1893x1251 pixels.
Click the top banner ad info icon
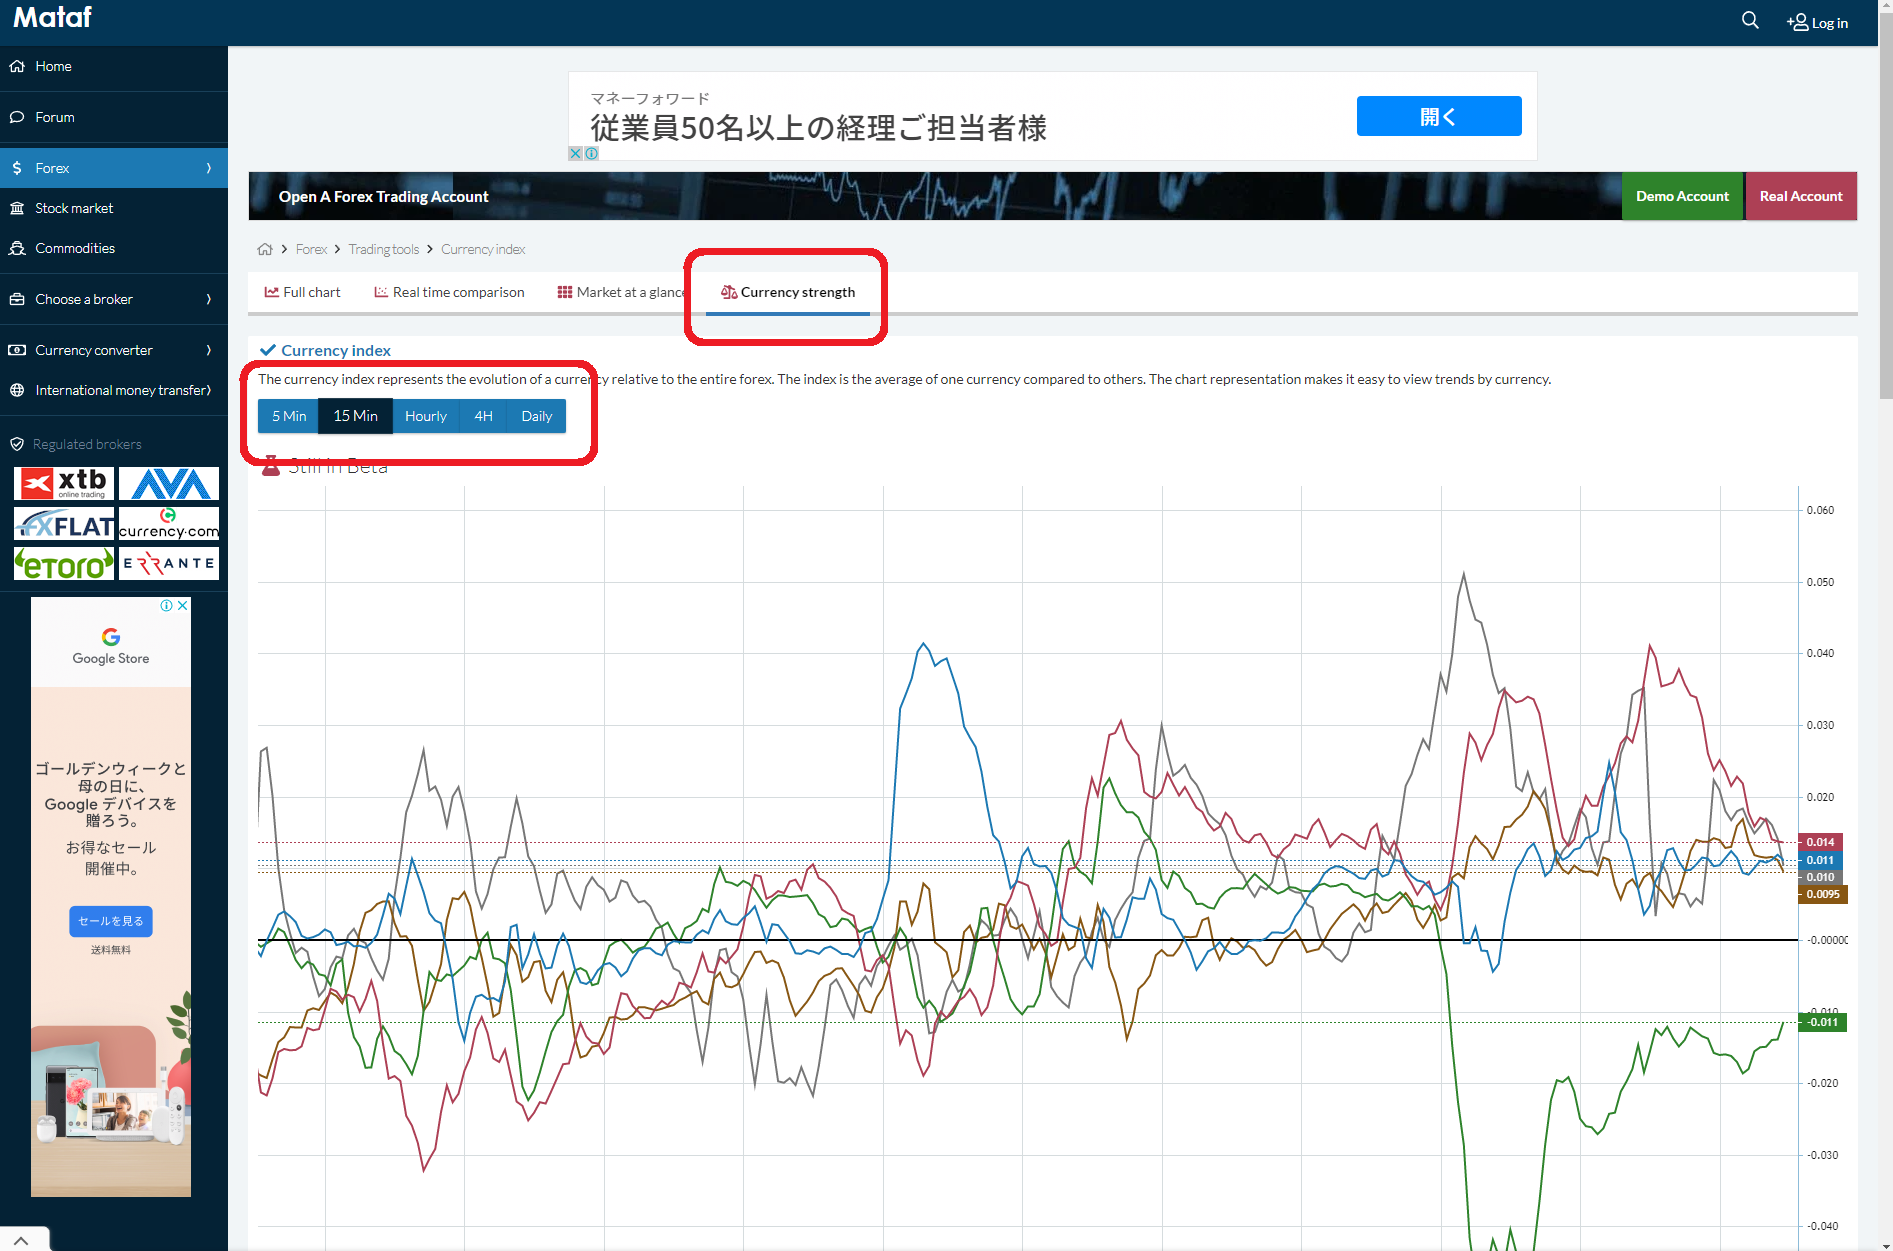(x=591, y=153)
